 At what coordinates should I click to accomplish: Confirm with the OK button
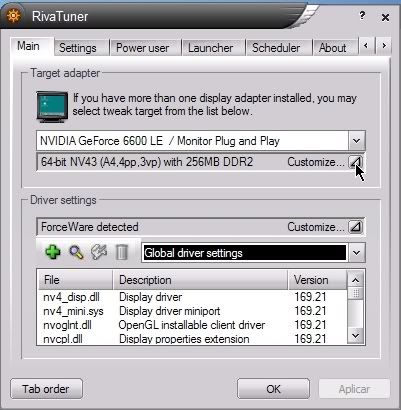click(x=273, y=389)
